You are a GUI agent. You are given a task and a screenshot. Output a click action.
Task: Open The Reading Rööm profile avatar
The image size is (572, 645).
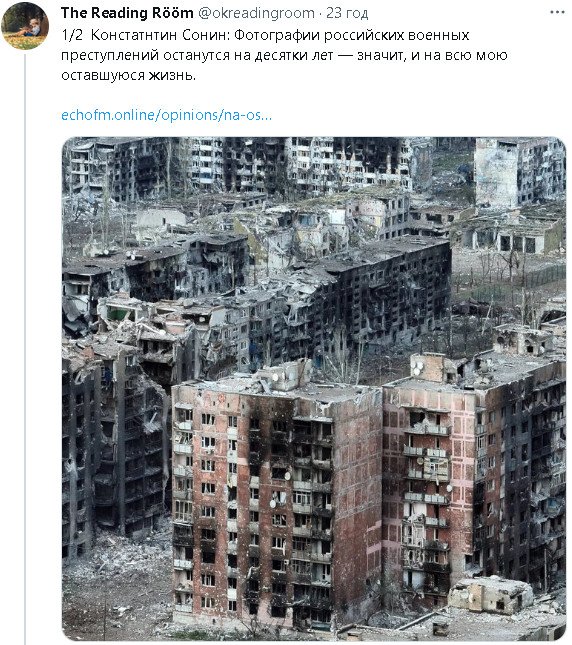(x=25, y=26)
